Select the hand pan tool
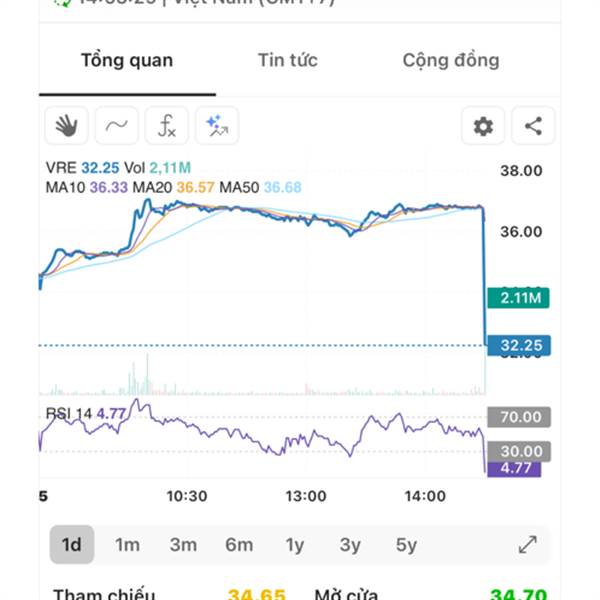Image resolution: width=600 pixels, height=600 pixels. [66, 126]
